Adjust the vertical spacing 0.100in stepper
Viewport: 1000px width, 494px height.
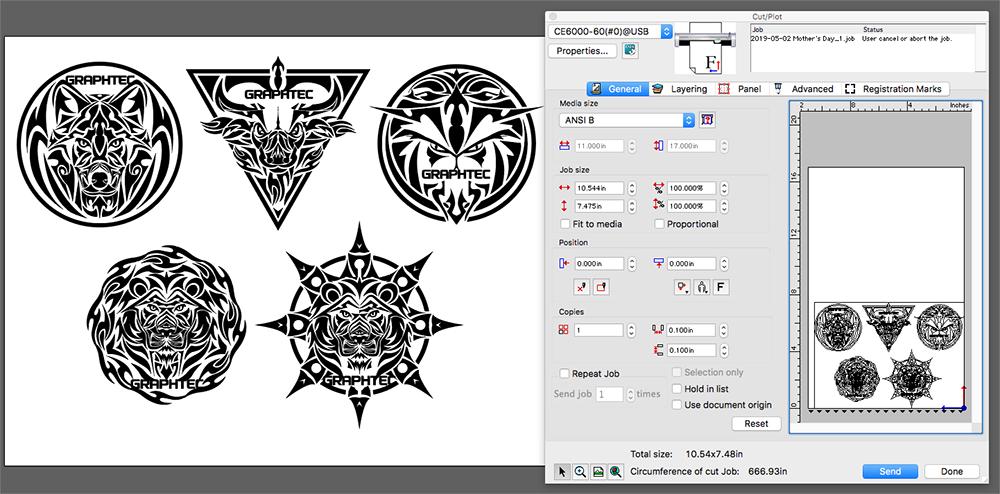pyautogui.click(x=724, y=351)
